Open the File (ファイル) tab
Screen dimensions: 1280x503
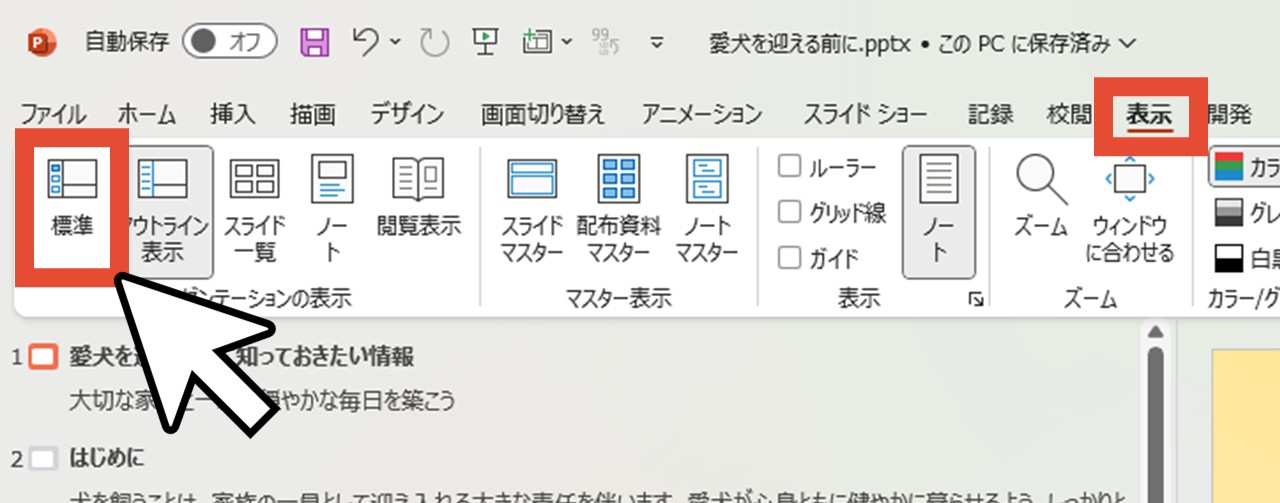coord(53,114)
